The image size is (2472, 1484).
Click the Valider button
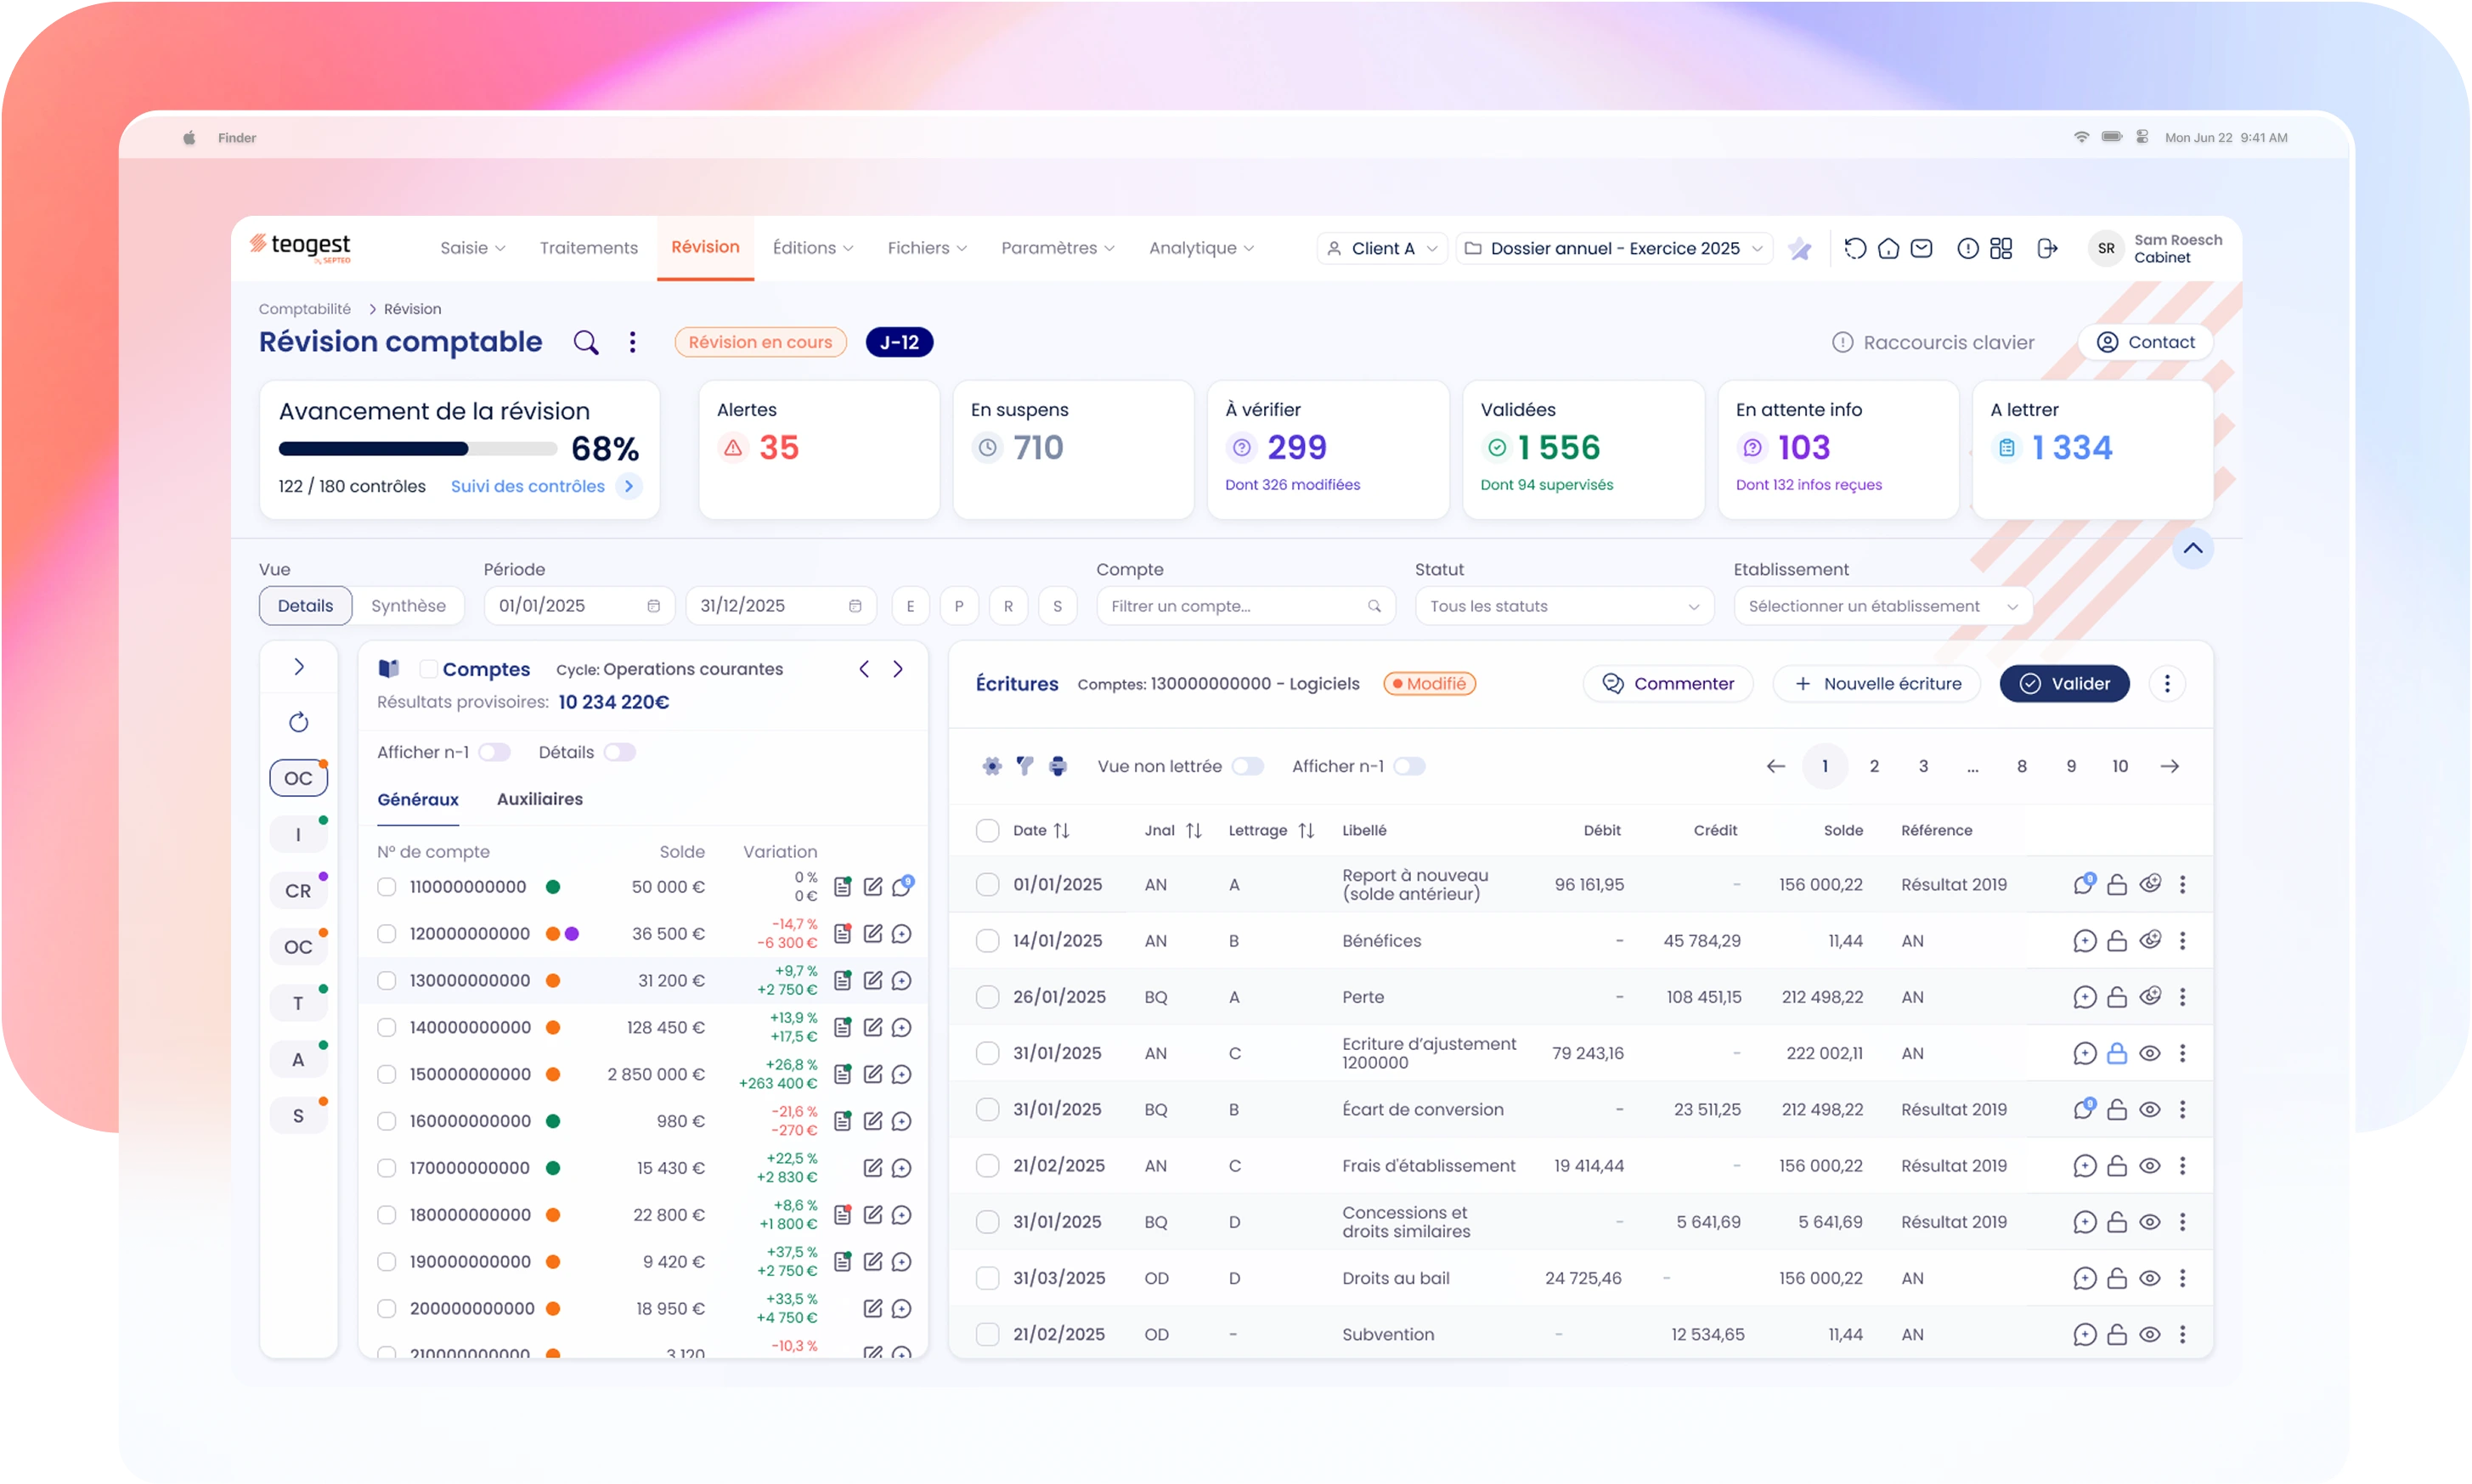(2064, 684)
